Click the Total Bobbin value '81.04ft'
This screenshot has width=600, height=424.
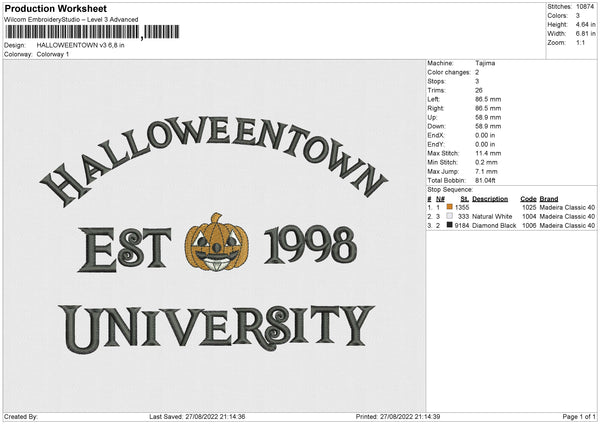[485, 180]
